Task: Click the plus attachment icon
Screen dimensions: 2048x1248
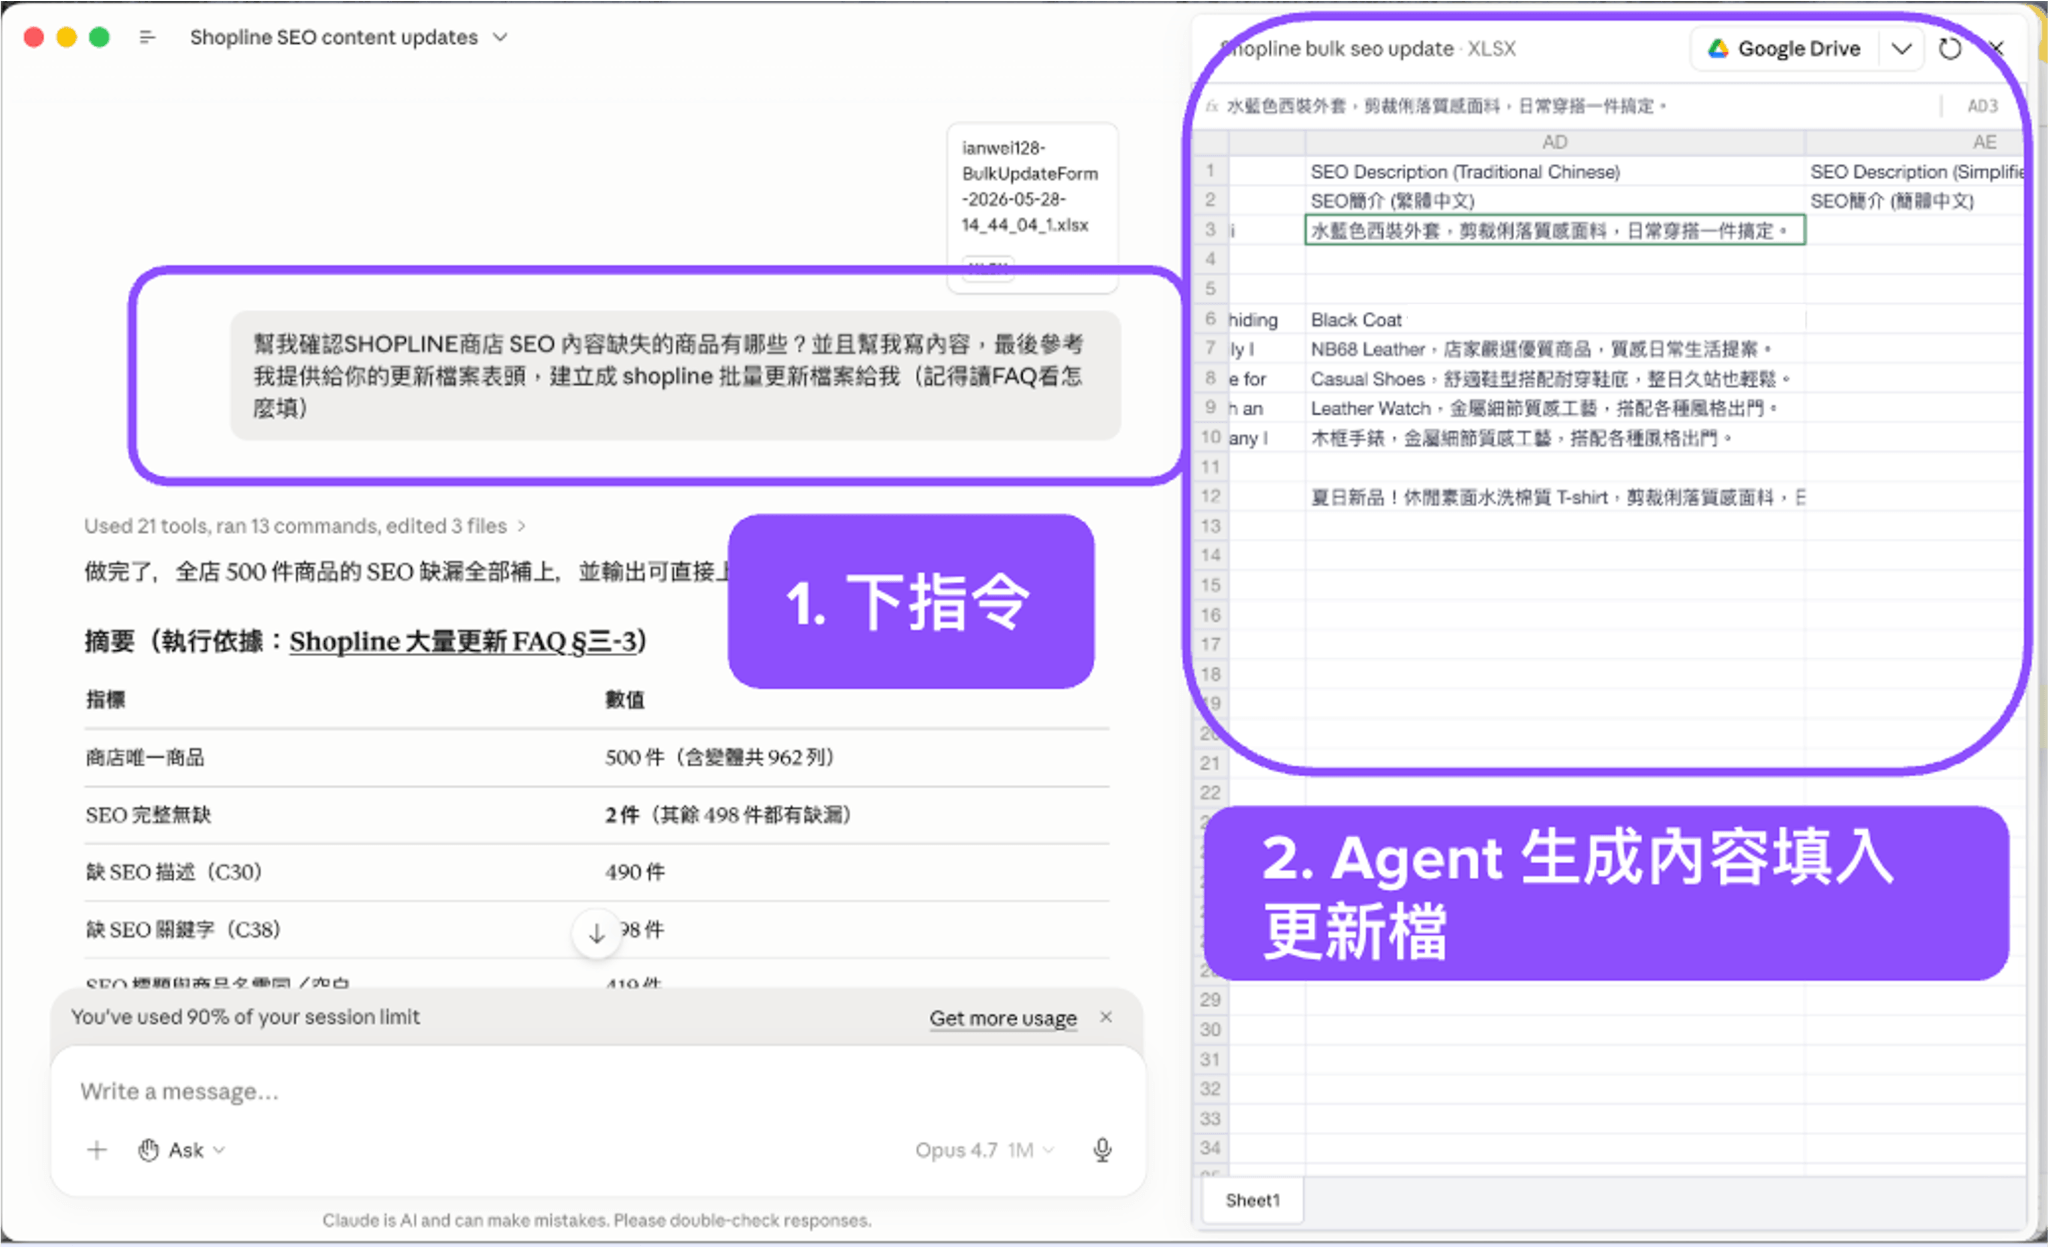Action: [x=97, y=1150]
